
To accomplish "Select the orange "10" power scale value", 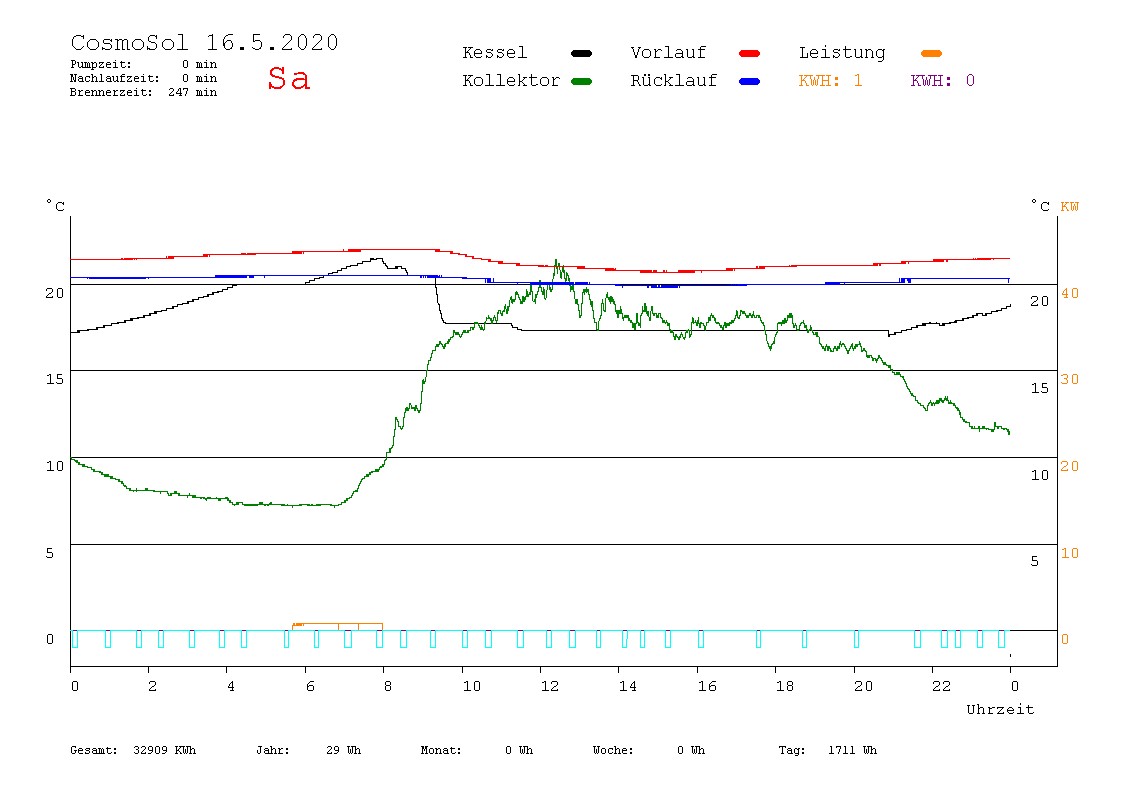I will click(x=1070, y=553).
